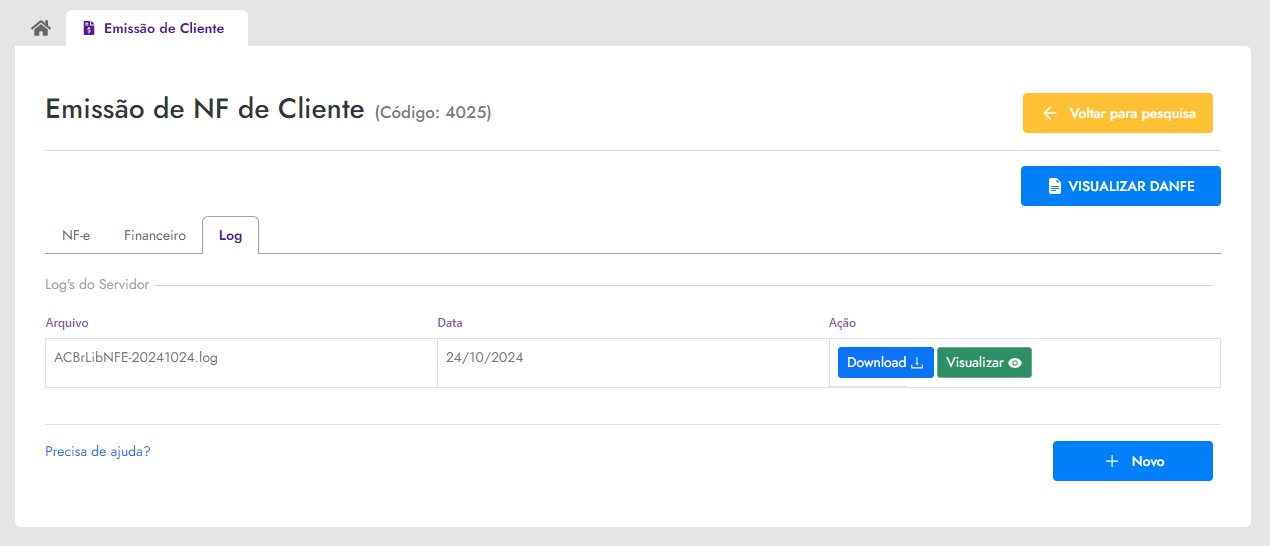Click the 24/10/2024 date cell
1270x546 pixels.
pos(633,363)
